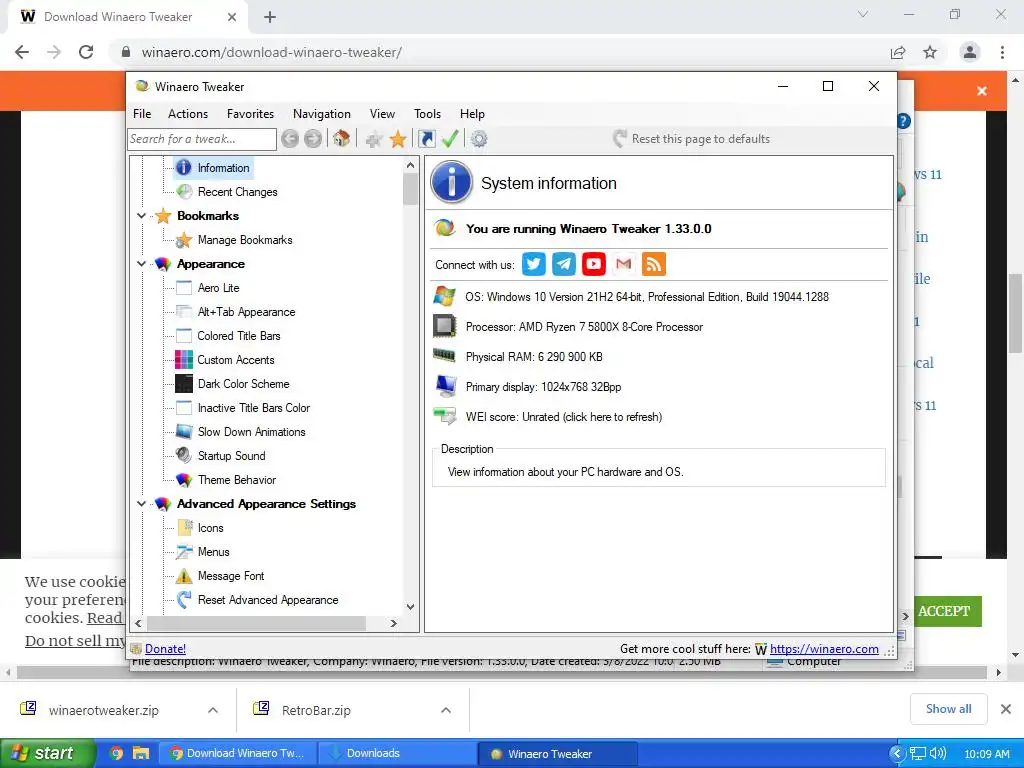Click the create shortcut arrow icon in toolbar

pyautogui.click(x=426, y=138)
